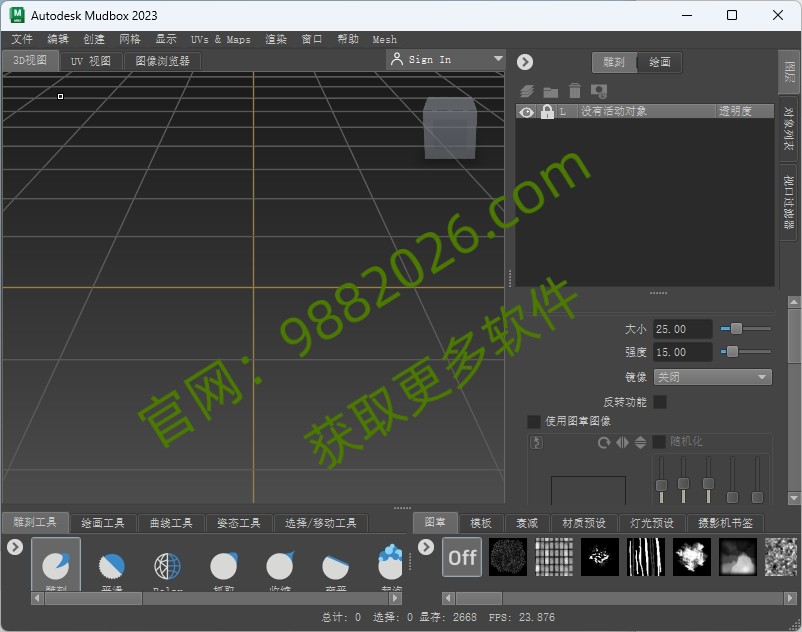Select the Relax tool globe icon

click(x=167, y=566)
